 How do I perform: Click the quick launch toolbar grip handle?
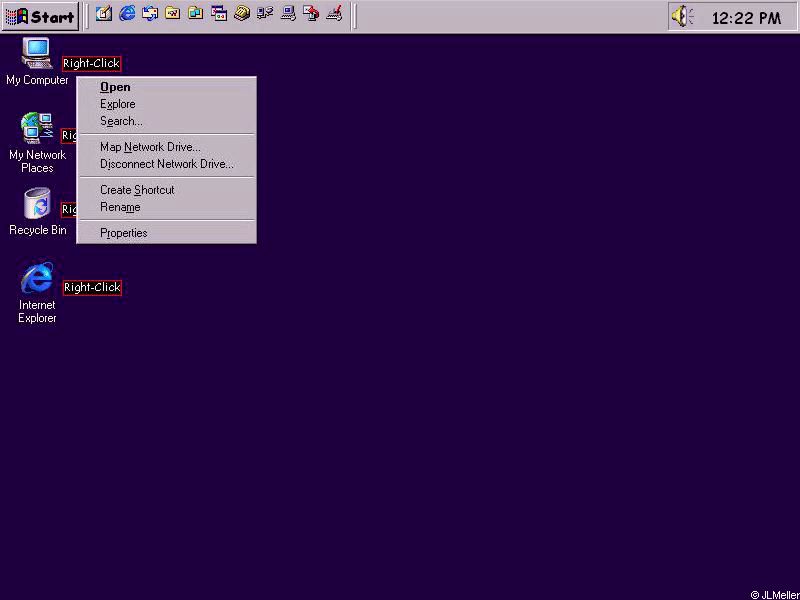[86, 16]
